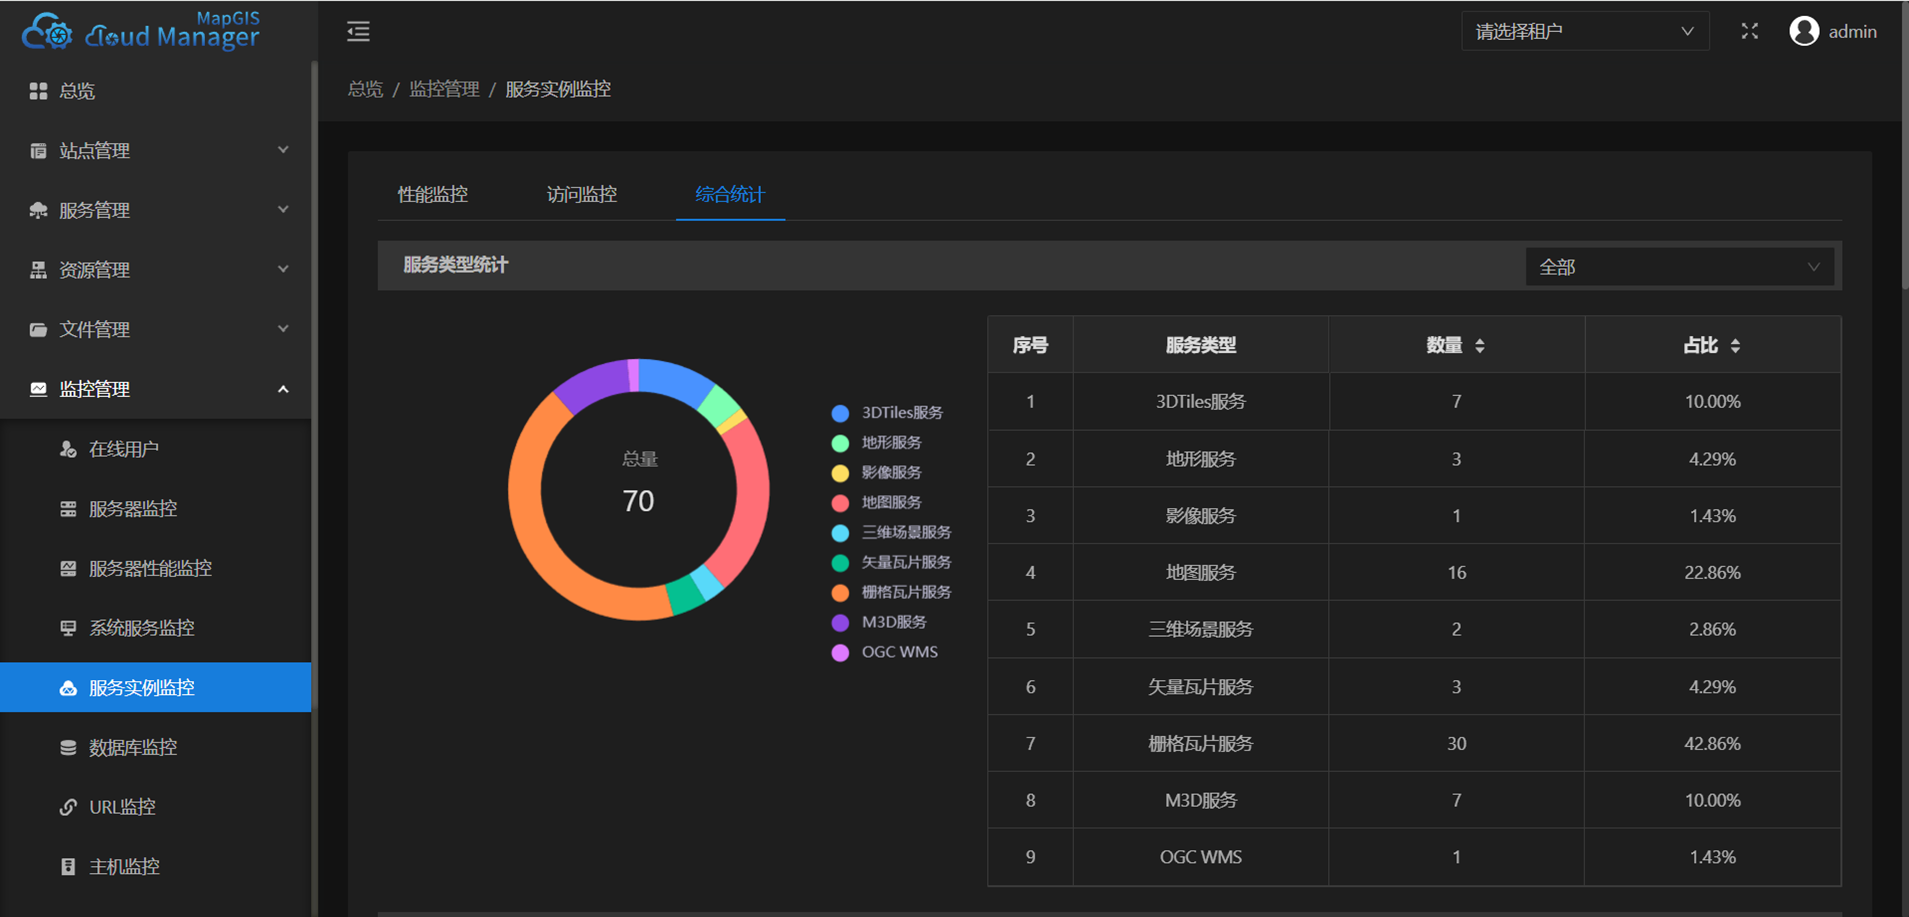Collapse the sidebar with the menu-fold icon
This screenshot has width=1909, height=917.
(x=358, y=32)
